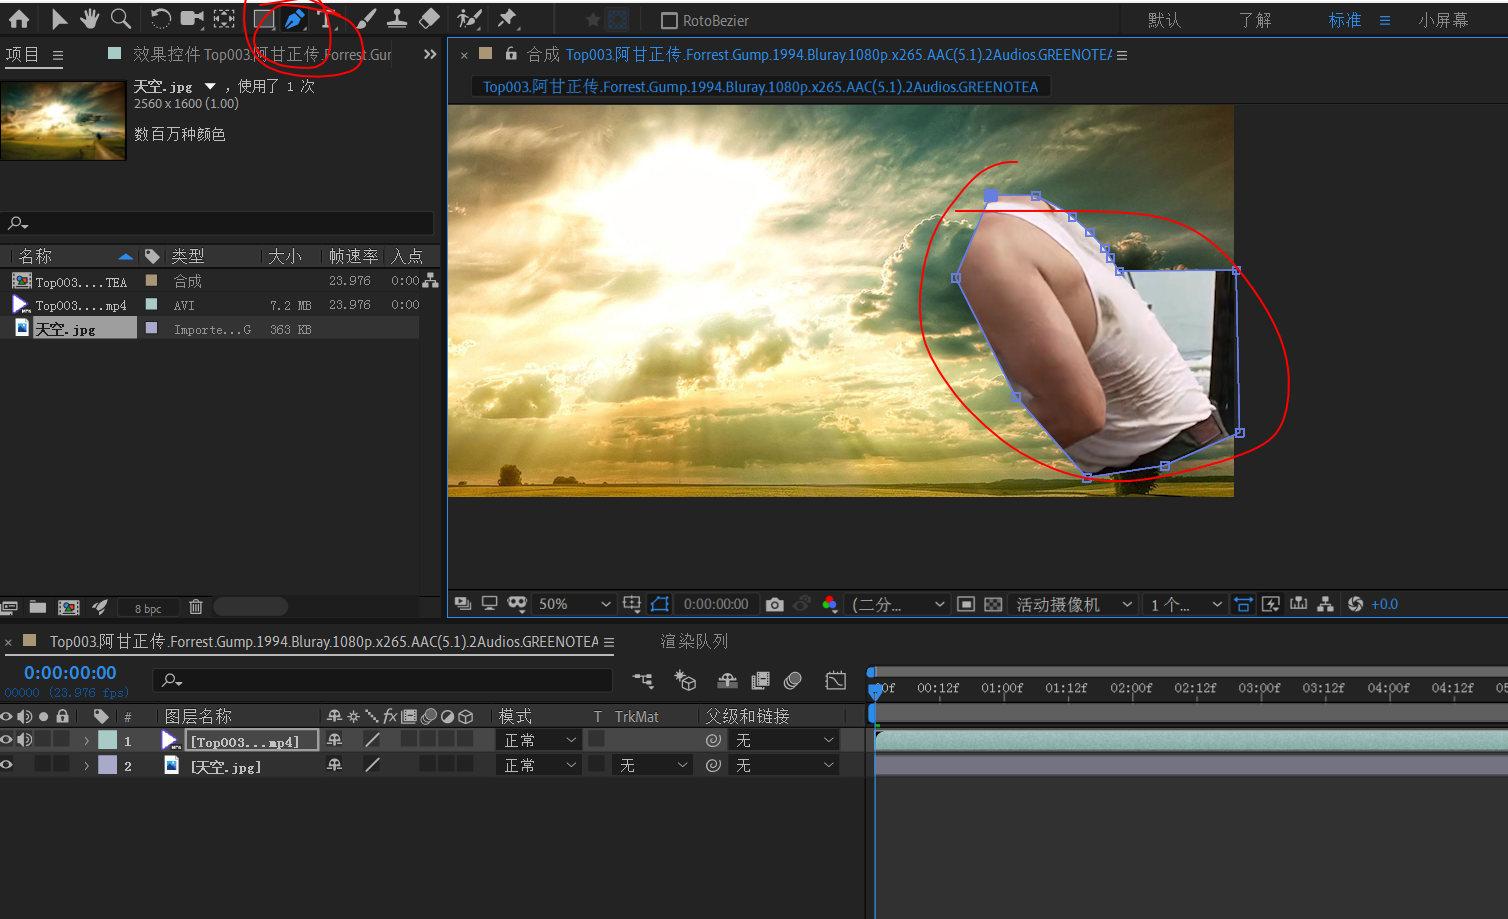Select the Pan Behind anchor point tool
1508x919 pixels.
(225, 19)
